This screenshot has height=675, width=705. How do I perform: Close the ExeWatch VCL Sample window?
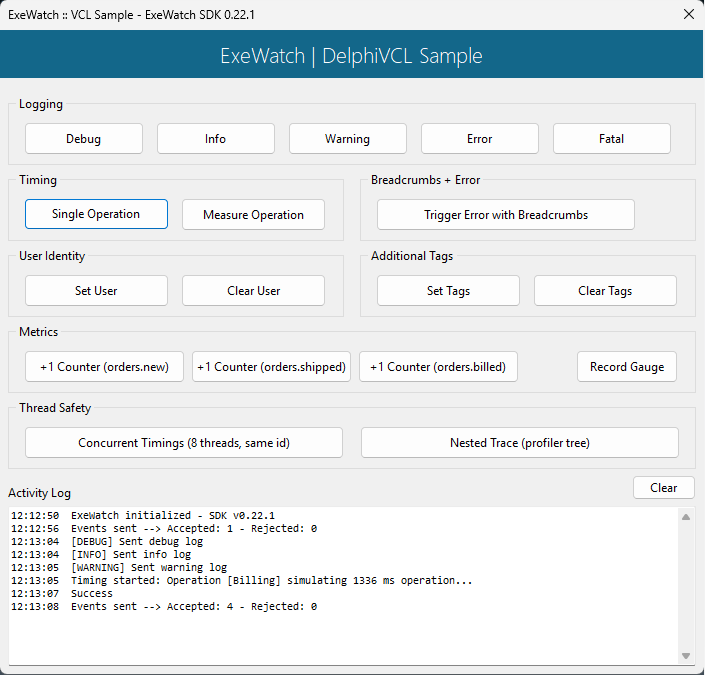click(x=688, y=14)
